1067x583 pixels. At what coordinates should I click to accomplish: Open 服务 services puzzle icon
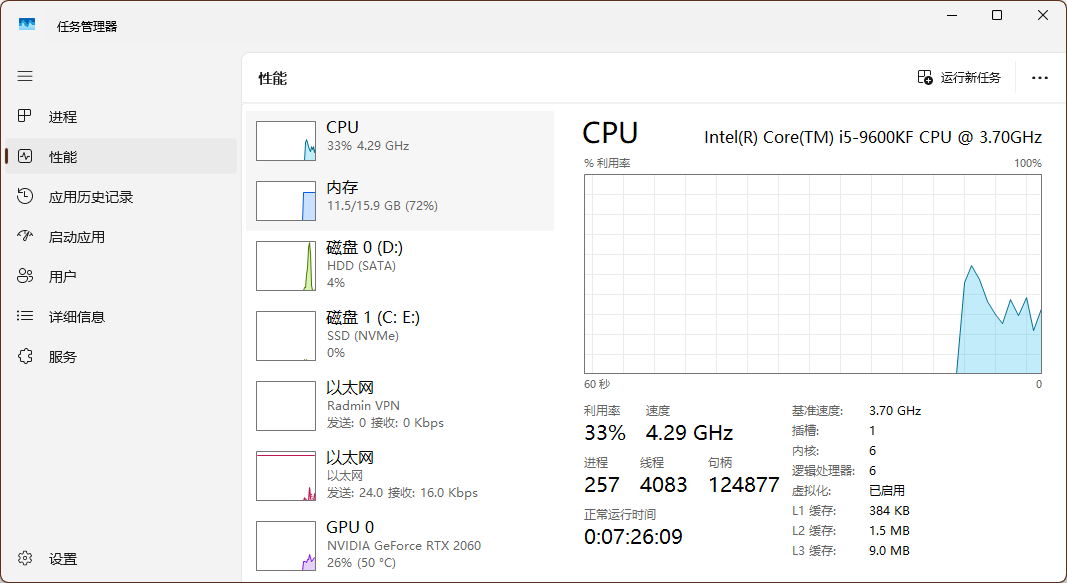pos(26,357)
